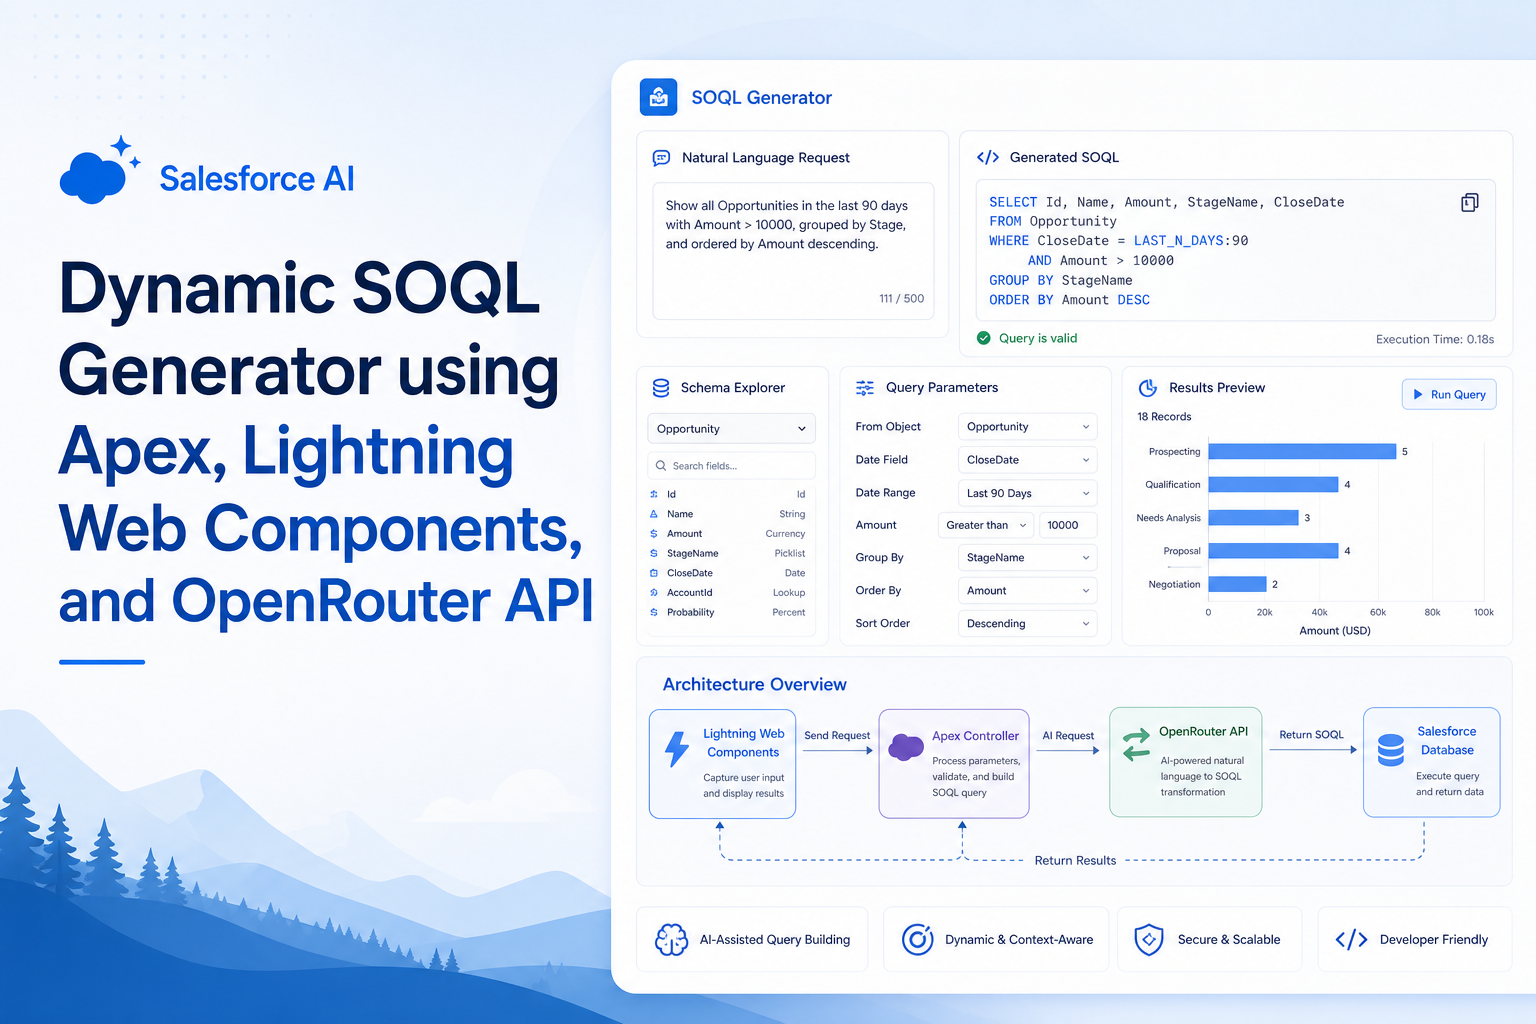The image size is (1536, 1024).
Task: Click the OpenRouter API green arrows icon
Action: pos(1136,745)
